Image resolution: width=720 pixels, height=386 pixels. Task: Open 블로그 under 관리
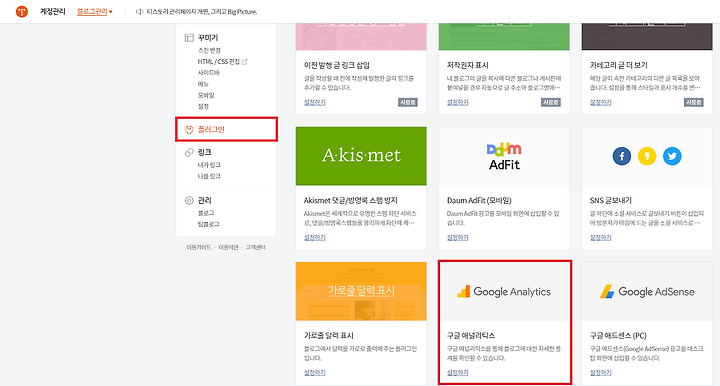pyautogui.click(x=206, y=213)
